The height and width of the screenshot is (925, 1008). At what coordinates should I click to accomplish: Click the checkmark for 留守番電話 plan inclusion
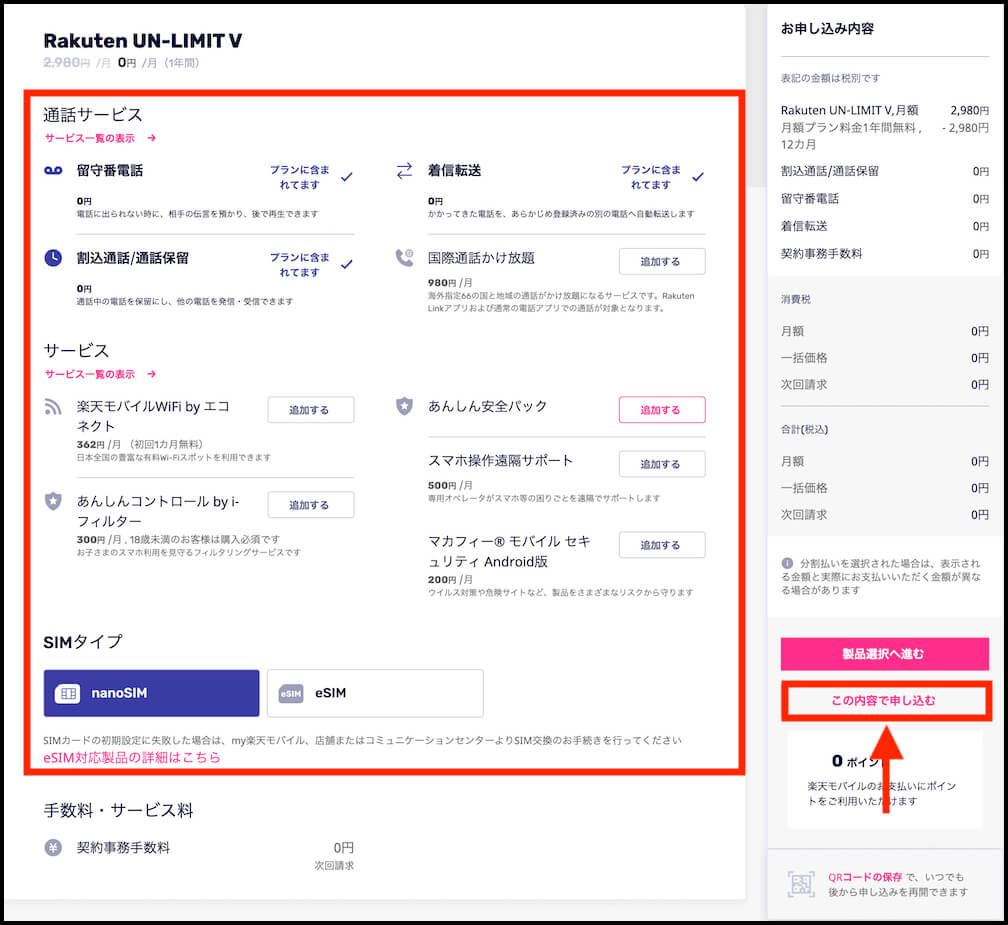pyautogui.click(x=346, y=177)
